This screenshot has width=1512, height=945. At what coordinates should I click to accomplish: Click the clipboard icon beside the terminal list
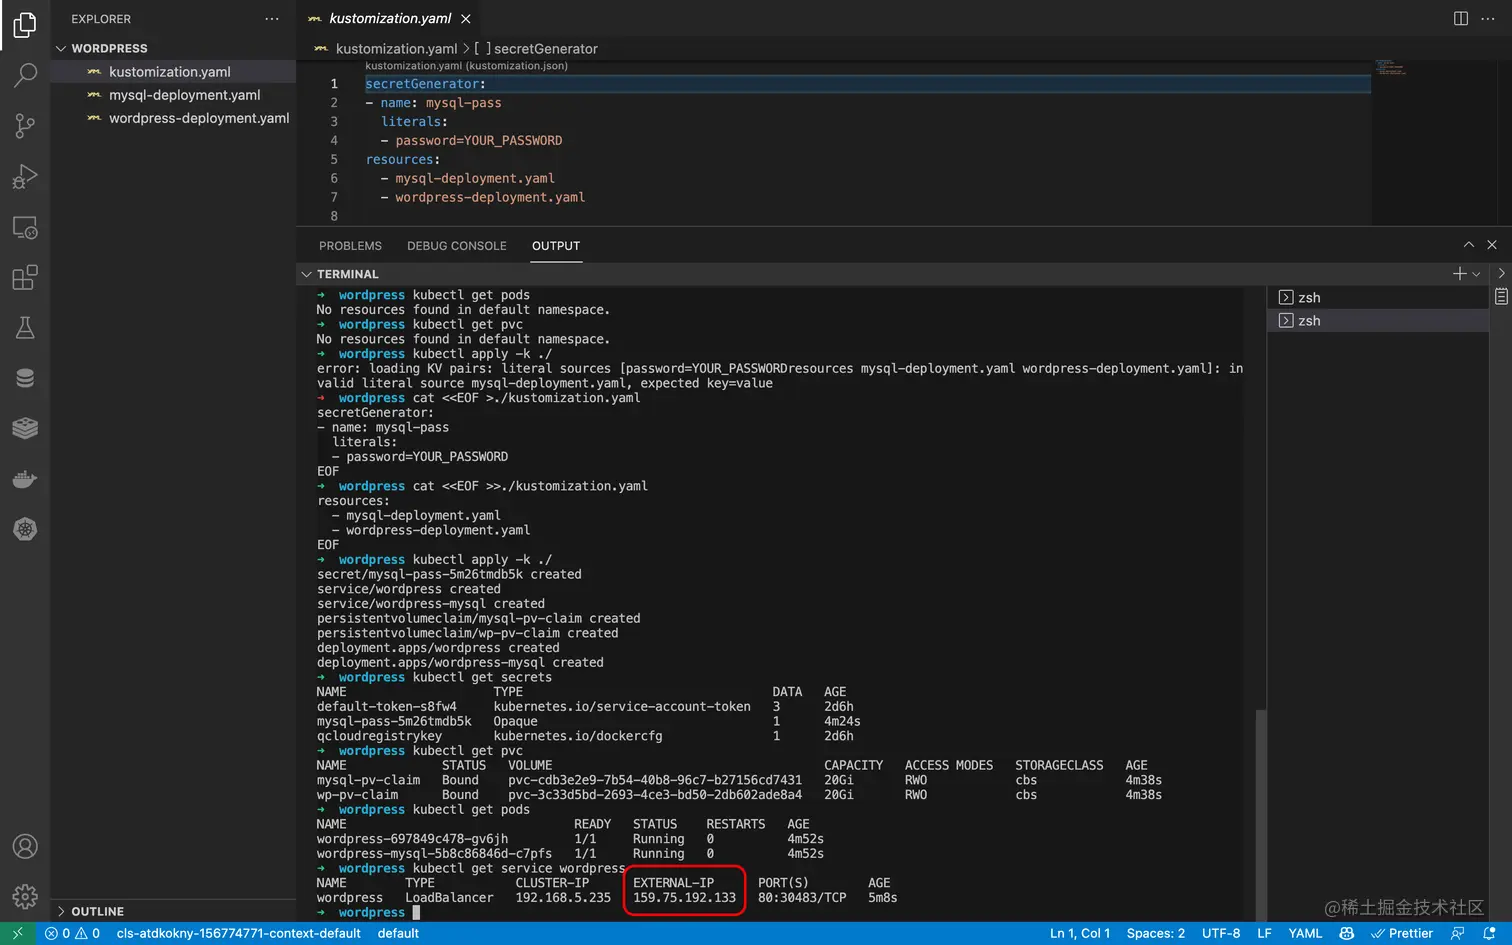pyautogui.click(x=1501, y=296)
